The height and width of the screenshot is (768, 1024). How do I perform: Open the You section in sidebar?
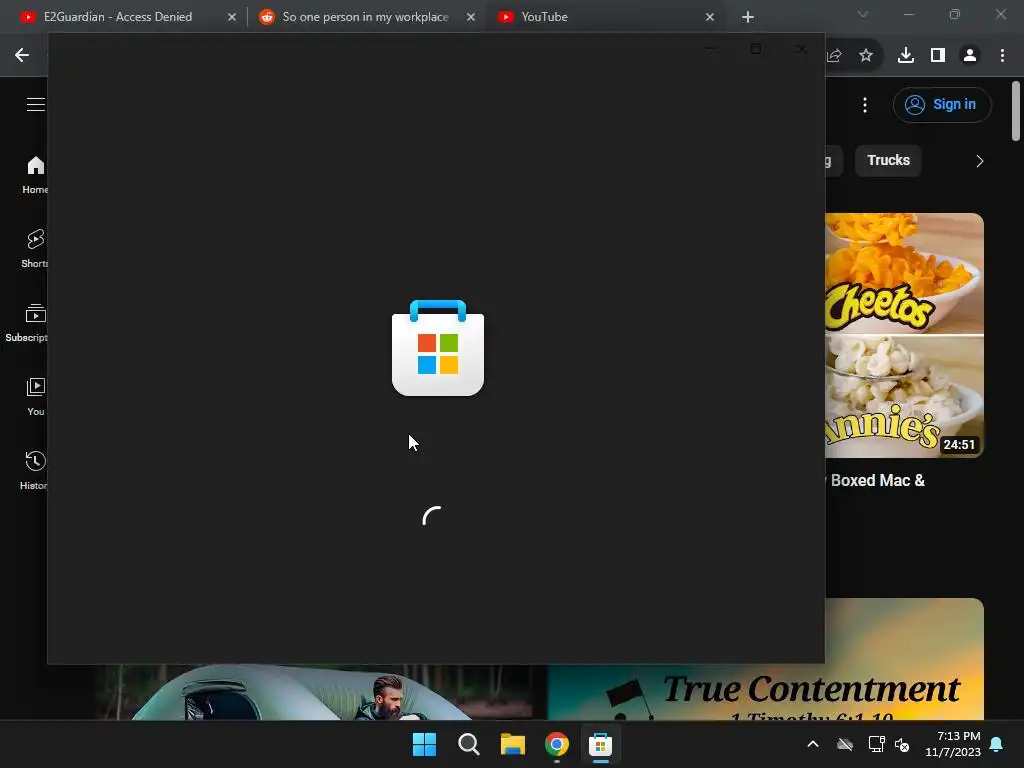coord(35,396)
